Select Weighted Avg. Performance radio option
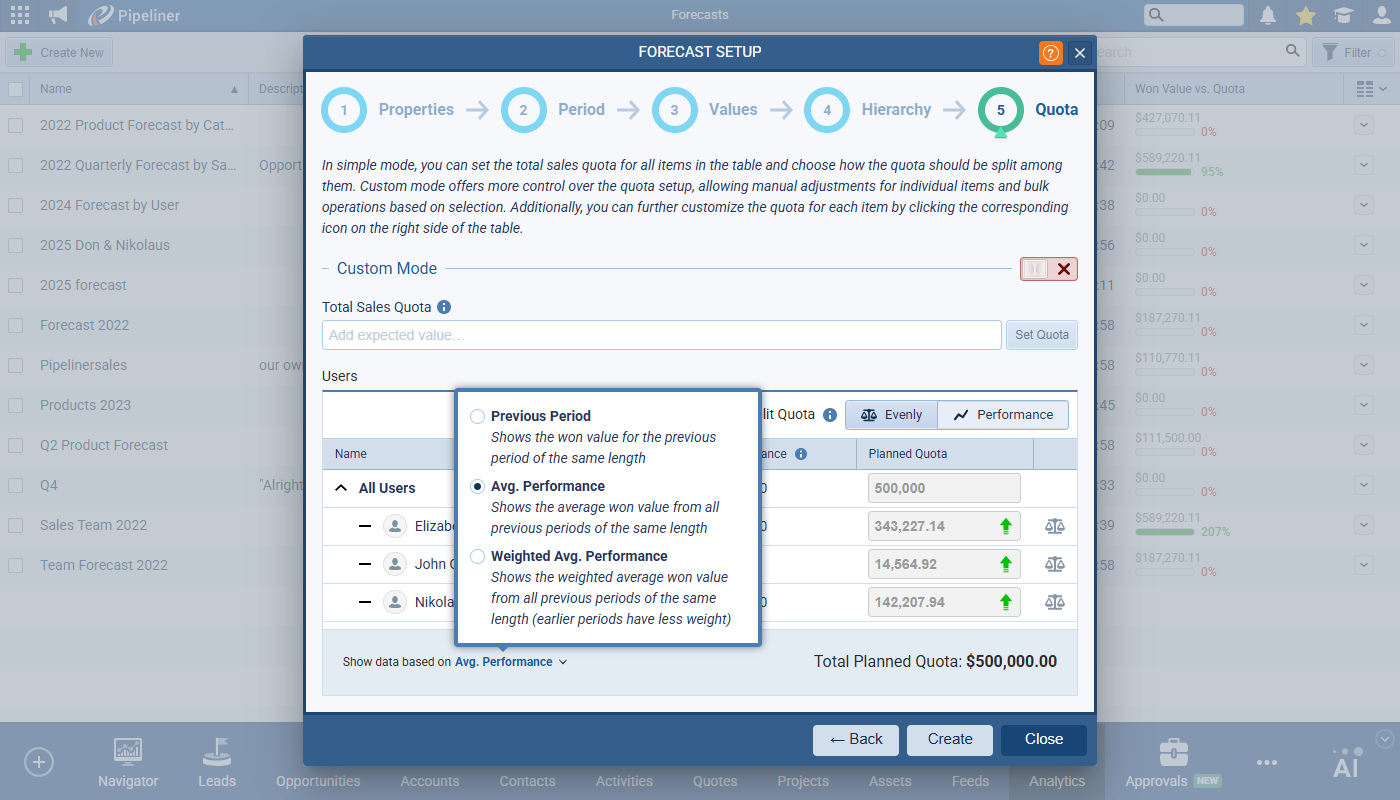 click(478, 556)
